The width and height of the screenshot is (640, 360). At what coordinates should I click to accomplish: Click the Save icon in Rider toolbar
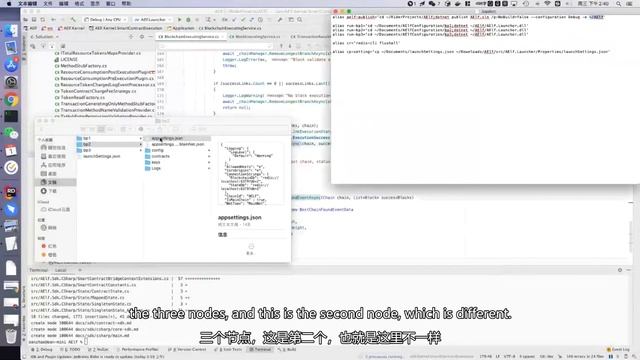(x=34, y=20)
